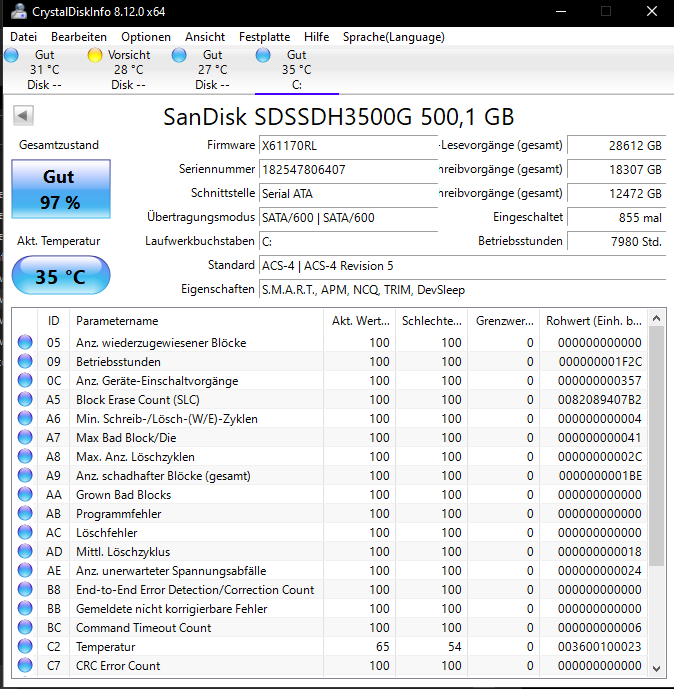The width and height of the screenshot is (674, 689).
Task: Click the Übertragungsmodus SATA/600 field
Action: pos(348,218)
